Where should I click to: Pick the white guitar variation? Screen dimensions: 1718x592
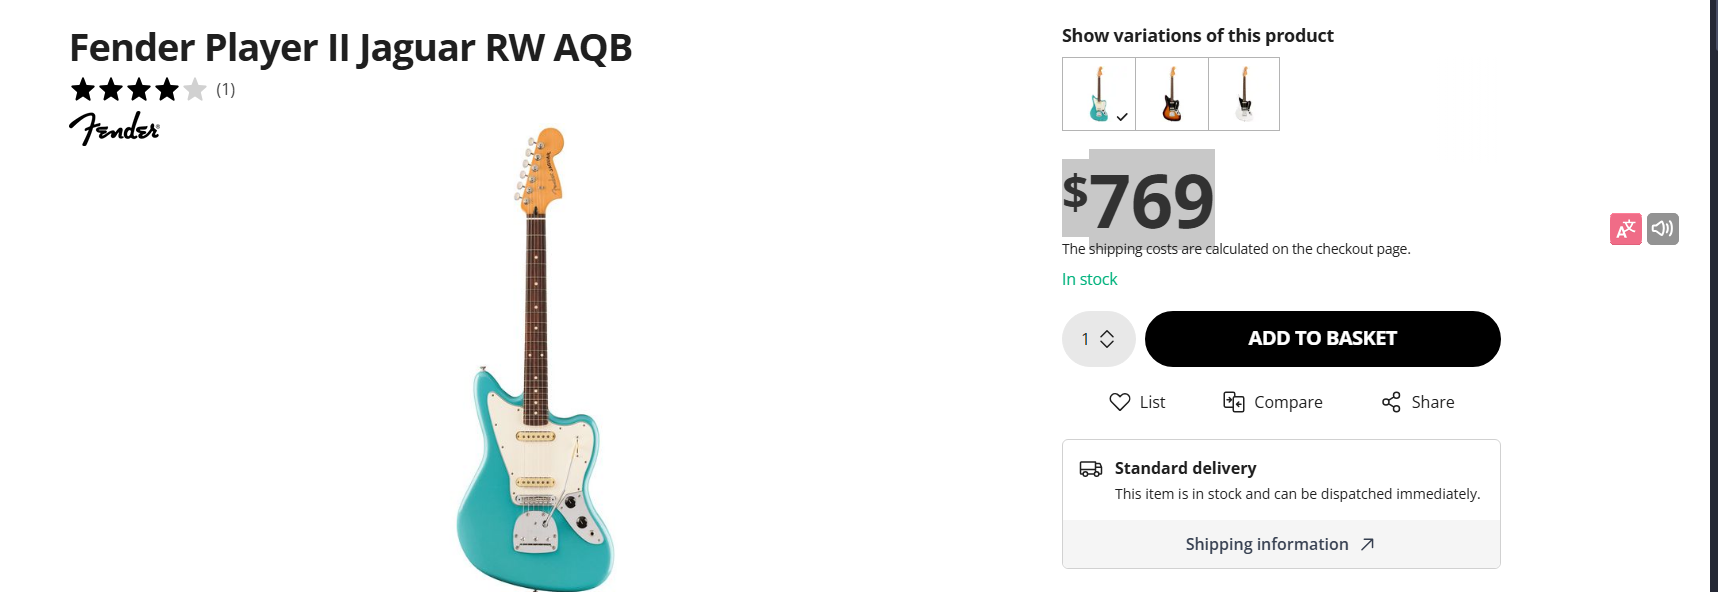(x=1244, y=94)
